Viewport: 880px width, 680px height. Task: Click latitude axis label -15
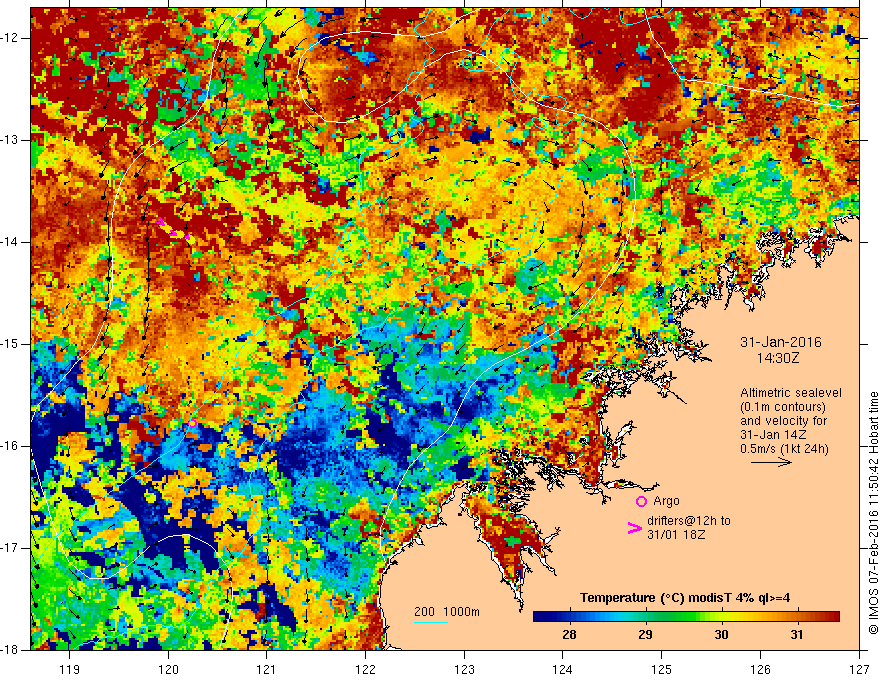coord(10,344)
